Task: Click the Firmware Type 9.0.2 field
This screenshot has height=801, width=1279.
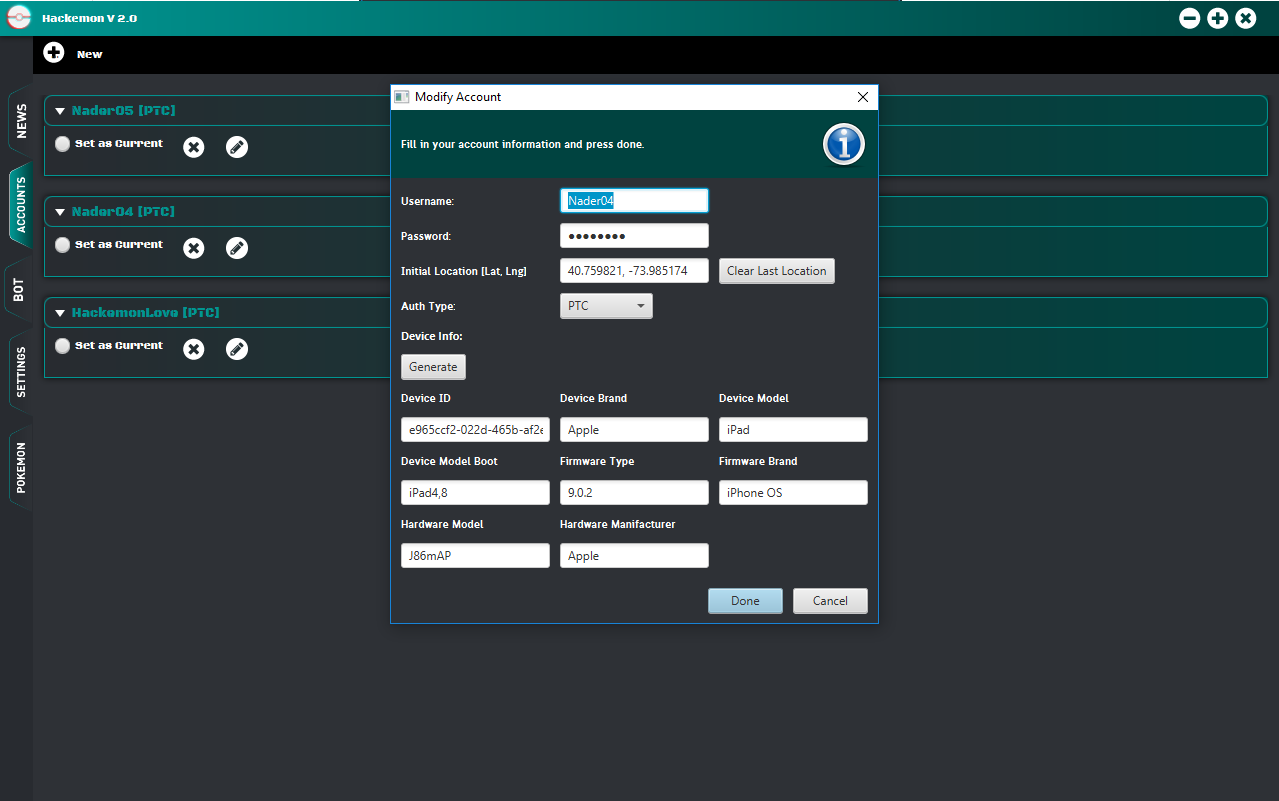Action: [x=634, y=493]
